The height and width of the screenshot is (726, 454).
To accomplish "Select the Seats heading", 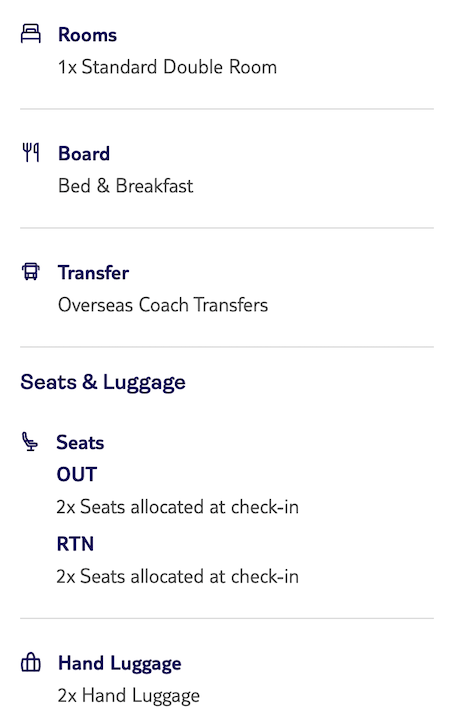I will coord(80,443).
